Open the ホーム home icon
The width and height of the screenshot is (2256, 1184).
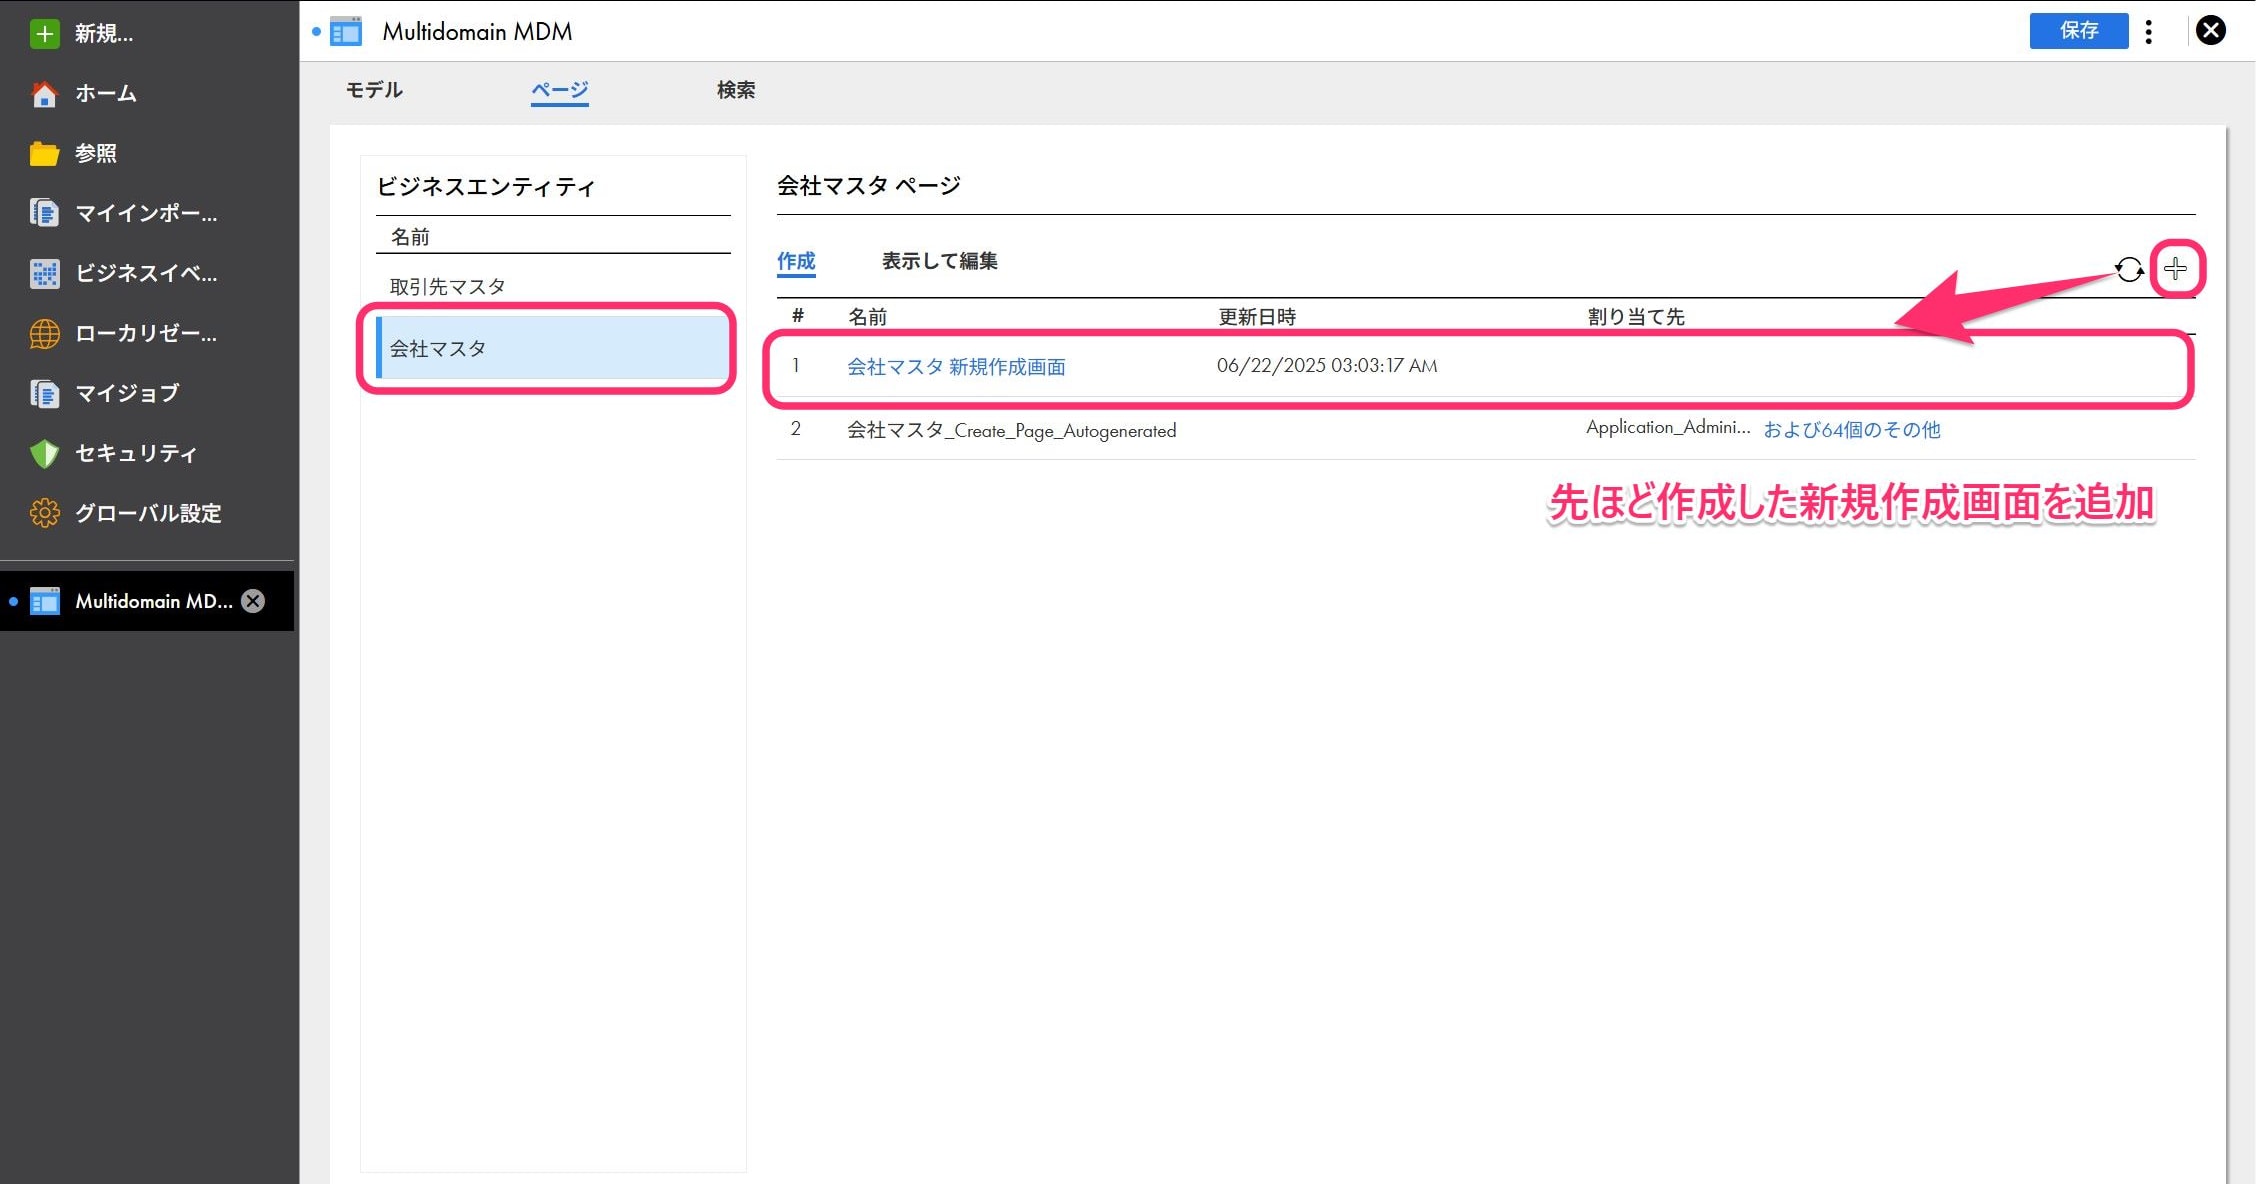click(44, 94)
